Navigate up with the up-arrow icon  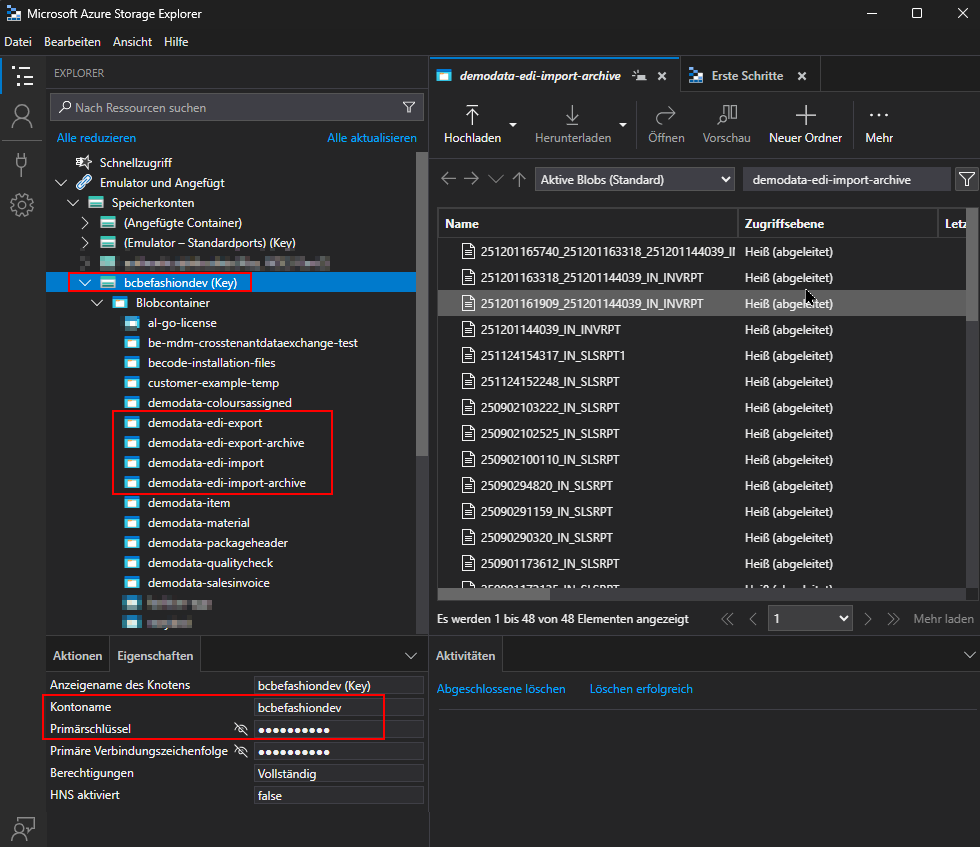(x=518, y=179)
